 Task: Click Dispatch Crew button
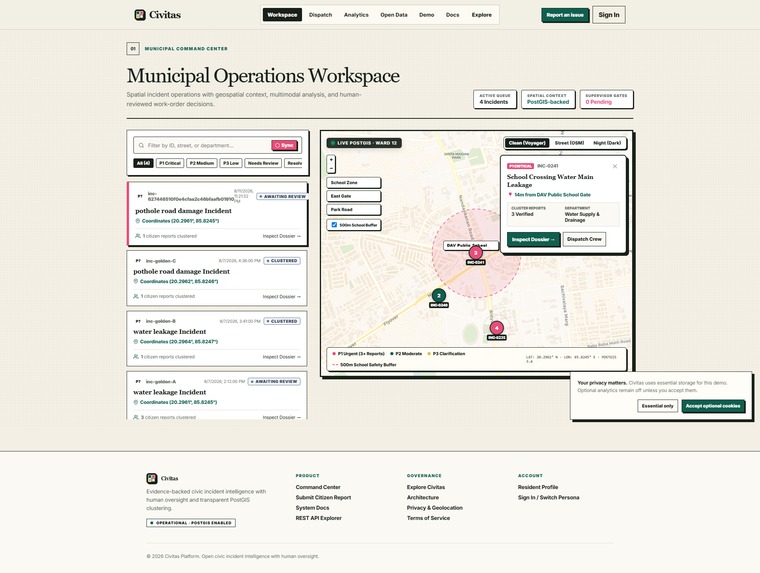pyautogui.click(x=584, y=239)
